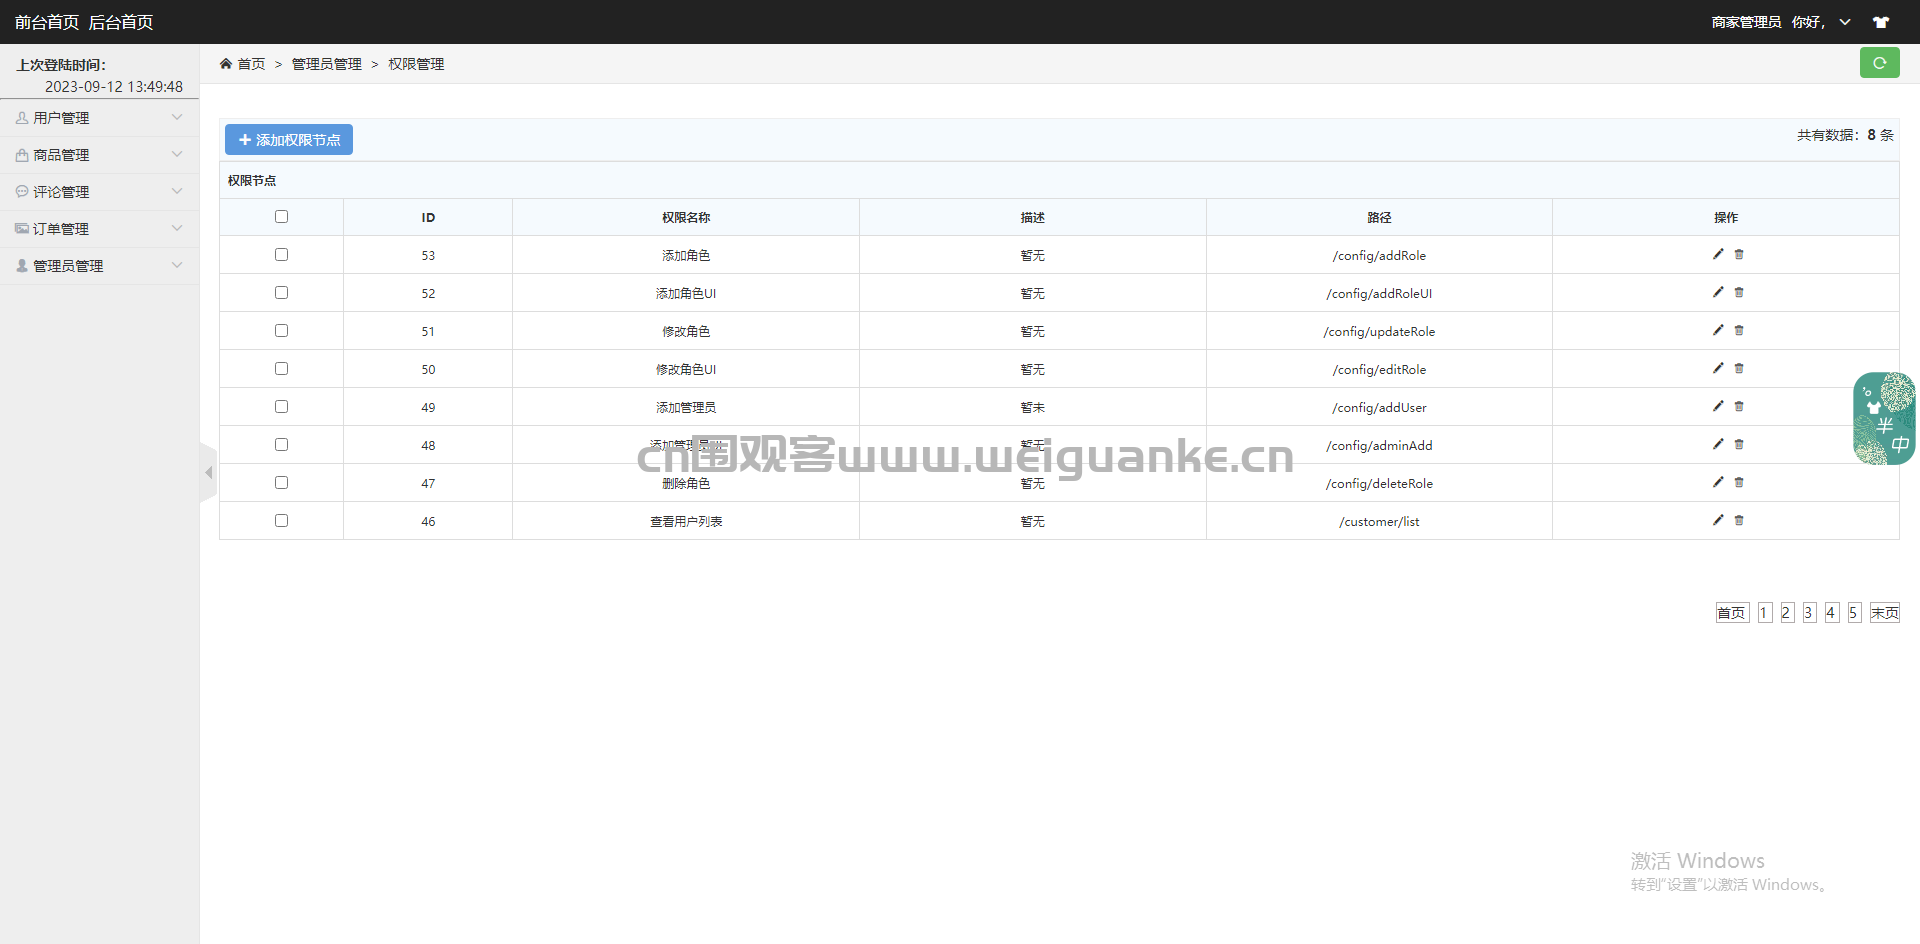Delete the 删除角色 permission row
The image size is (1920, 944).
pos(1739,482)
